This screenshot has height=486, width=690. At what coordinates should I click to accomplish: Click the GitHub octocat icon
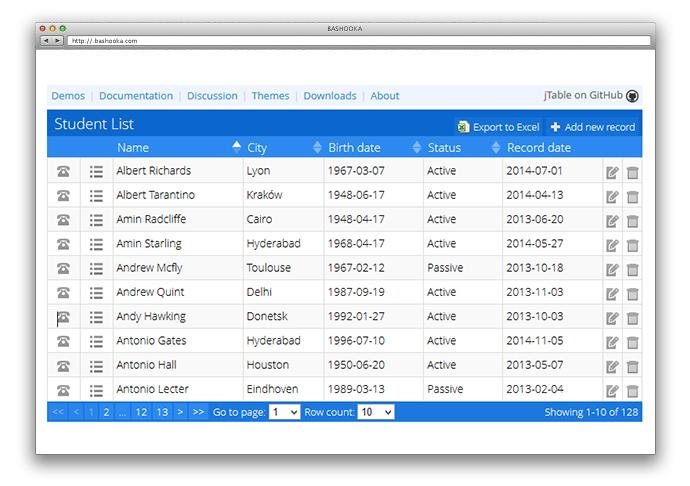[632, 96]
